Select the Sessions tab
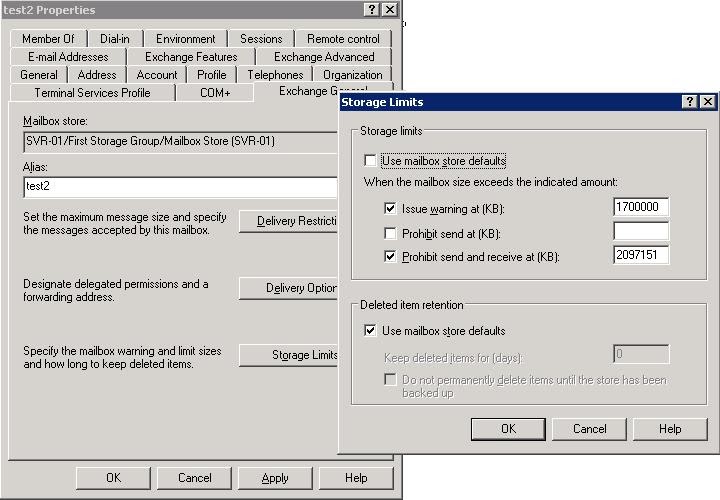Image resolution: width=720 pixels, height=500 pixels. pos(261,39)
